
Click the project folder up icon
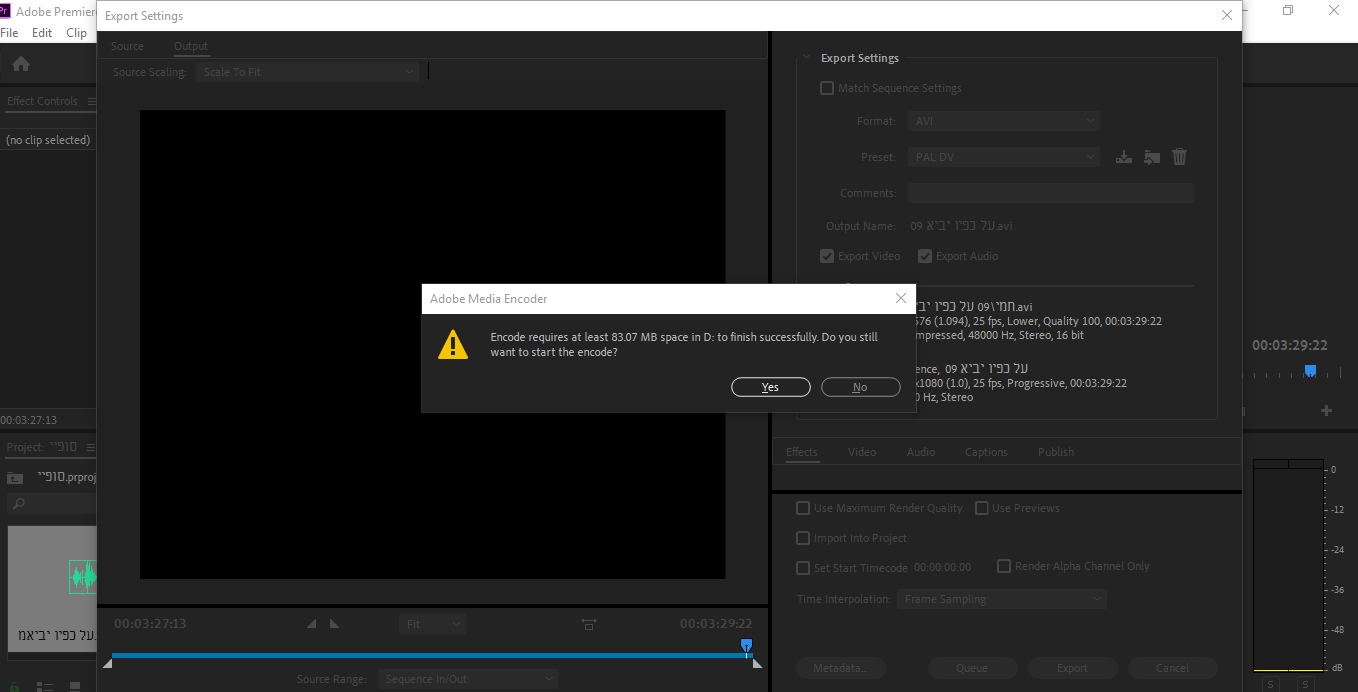(15, 478)
